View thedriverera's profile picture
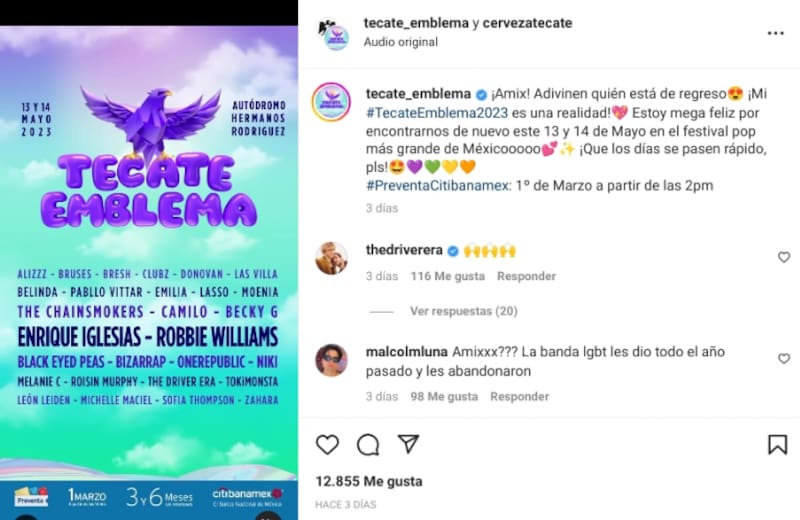Screen dimensions: 800x520 [331, 258]
